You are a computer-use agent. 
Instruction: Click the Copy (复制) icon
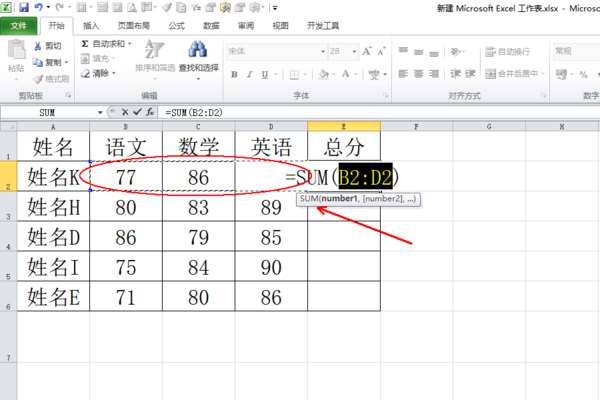(38, 62)
